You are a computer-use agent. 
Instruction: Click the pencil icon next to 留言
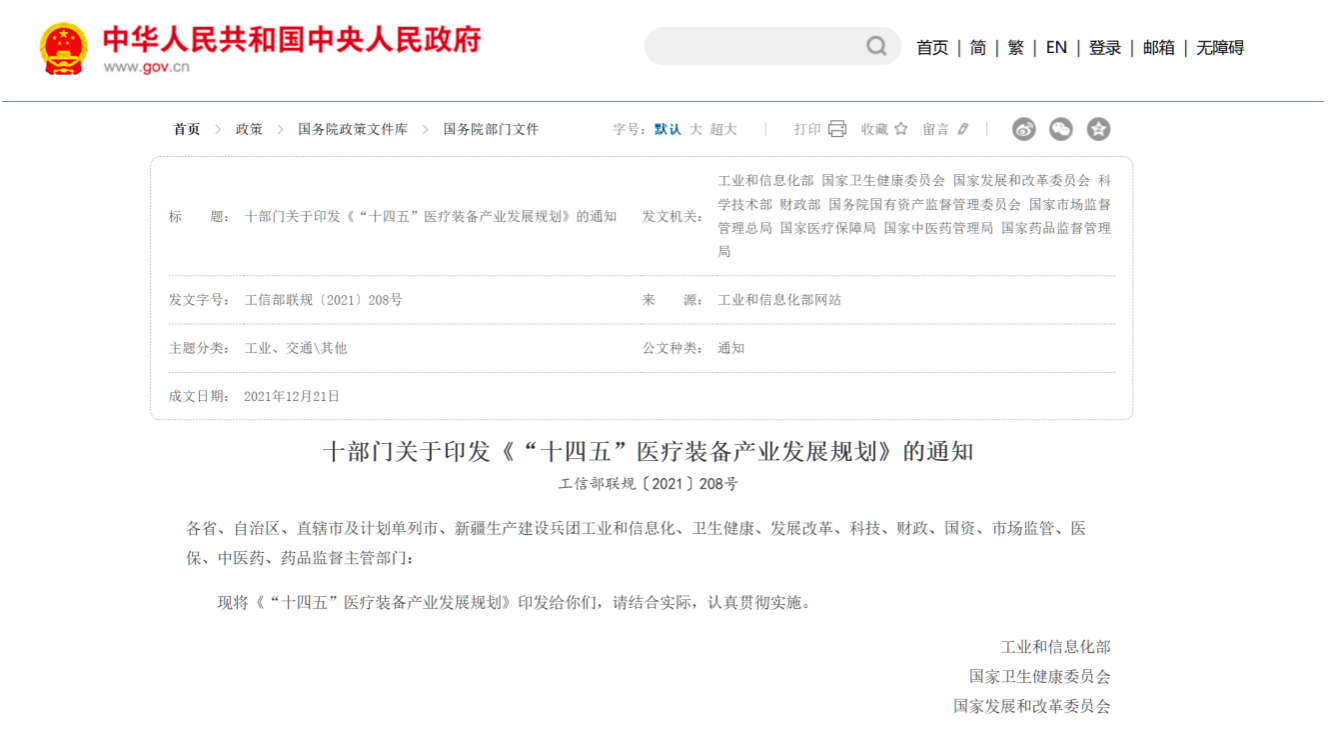(963, 129)
